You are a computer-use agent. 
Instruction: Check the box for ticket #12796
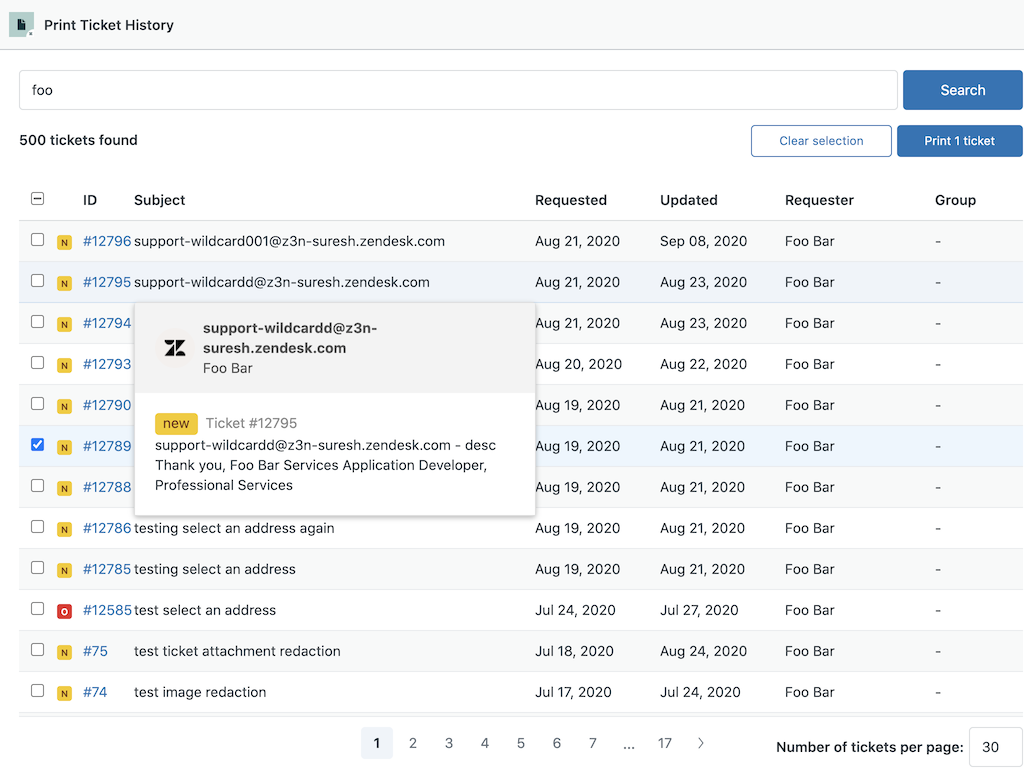tap(38, 240)
